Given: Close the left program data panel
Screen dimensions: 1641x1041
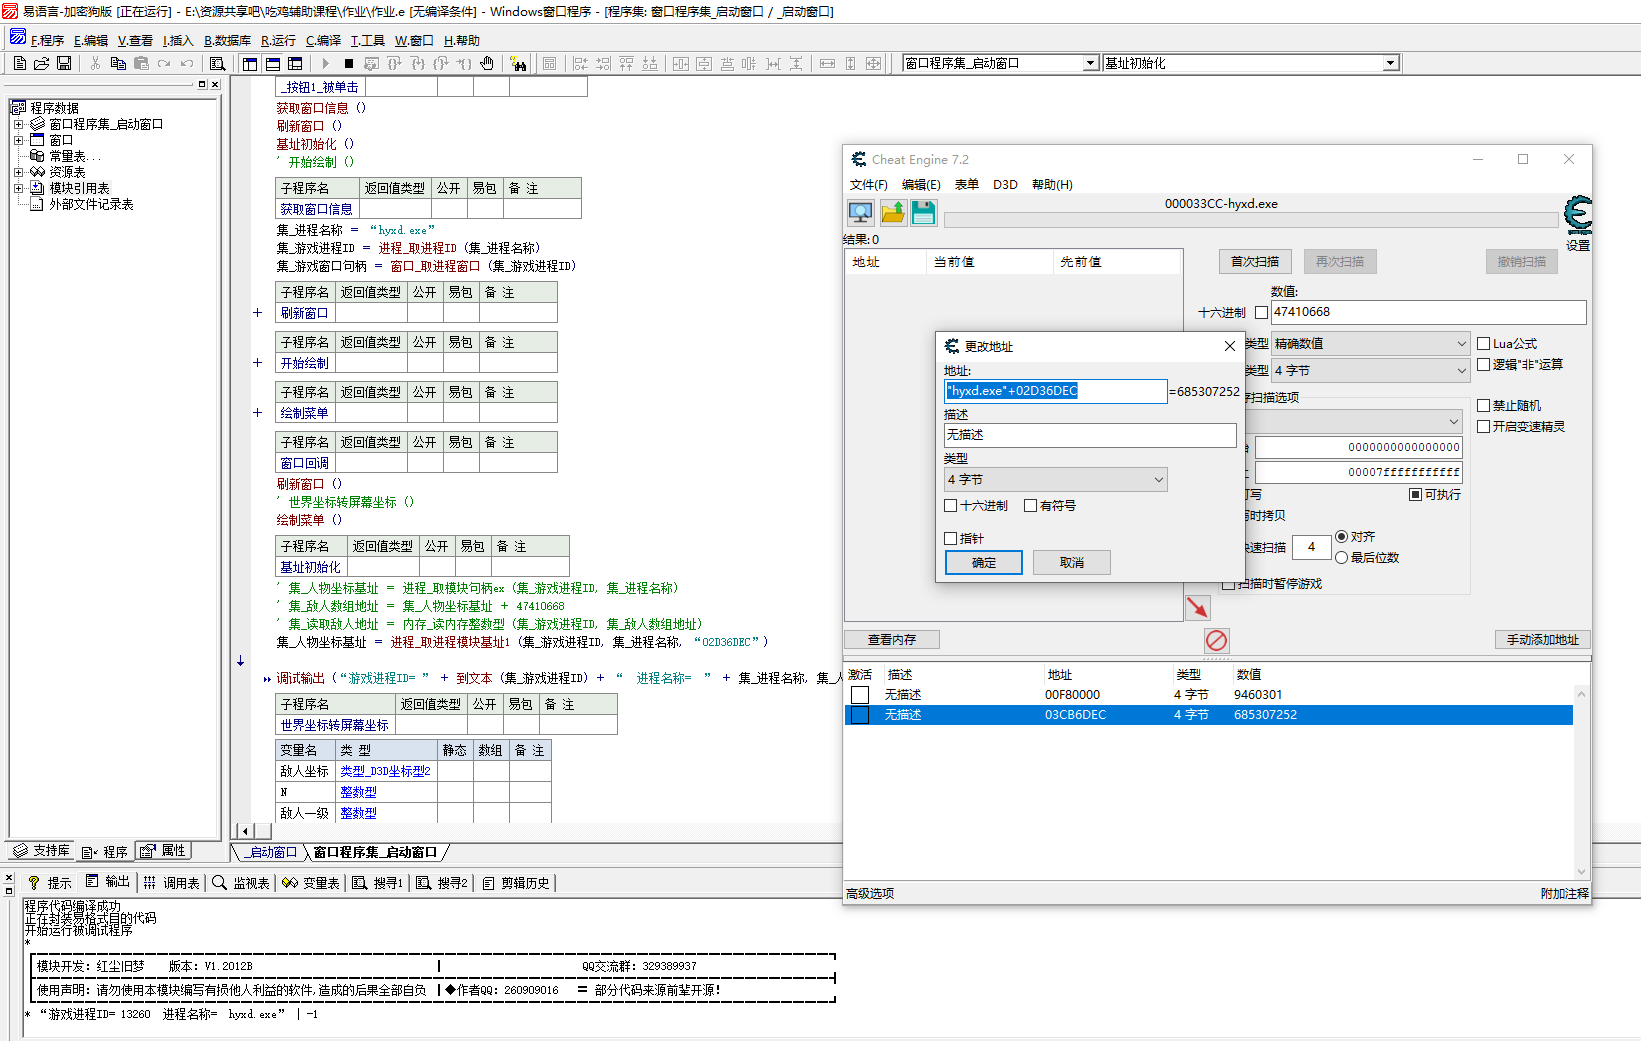Looking at the screenshot, I should (x=215, y=85).
